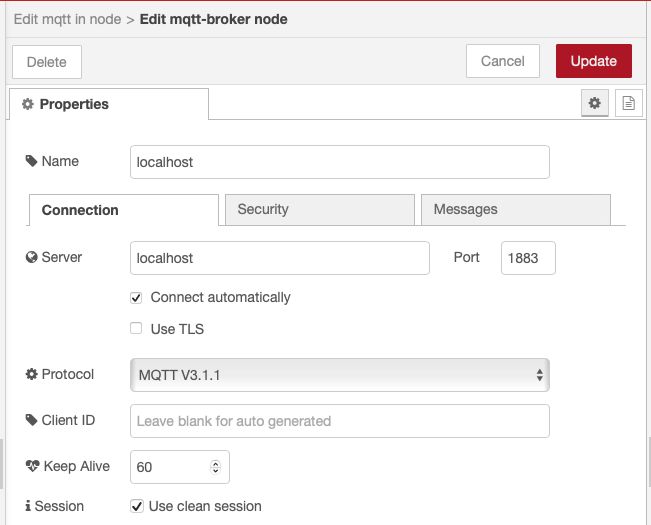Click the 'Connect automatically' label
Screen dimensions: 651x525
(220, 298)
